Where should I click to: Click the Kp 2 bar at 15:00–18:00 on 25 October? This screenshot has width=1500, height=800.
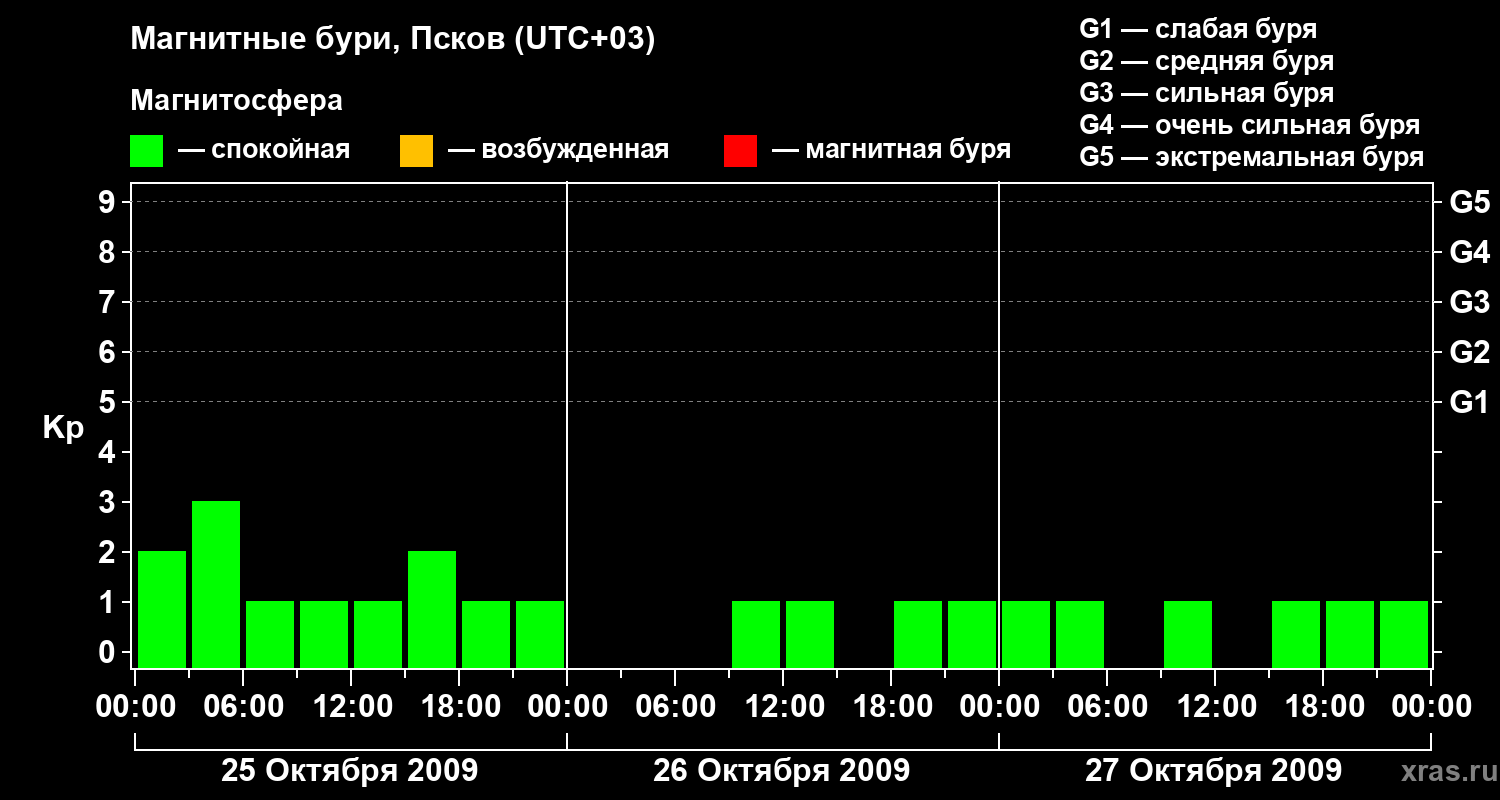coord(432,609)
